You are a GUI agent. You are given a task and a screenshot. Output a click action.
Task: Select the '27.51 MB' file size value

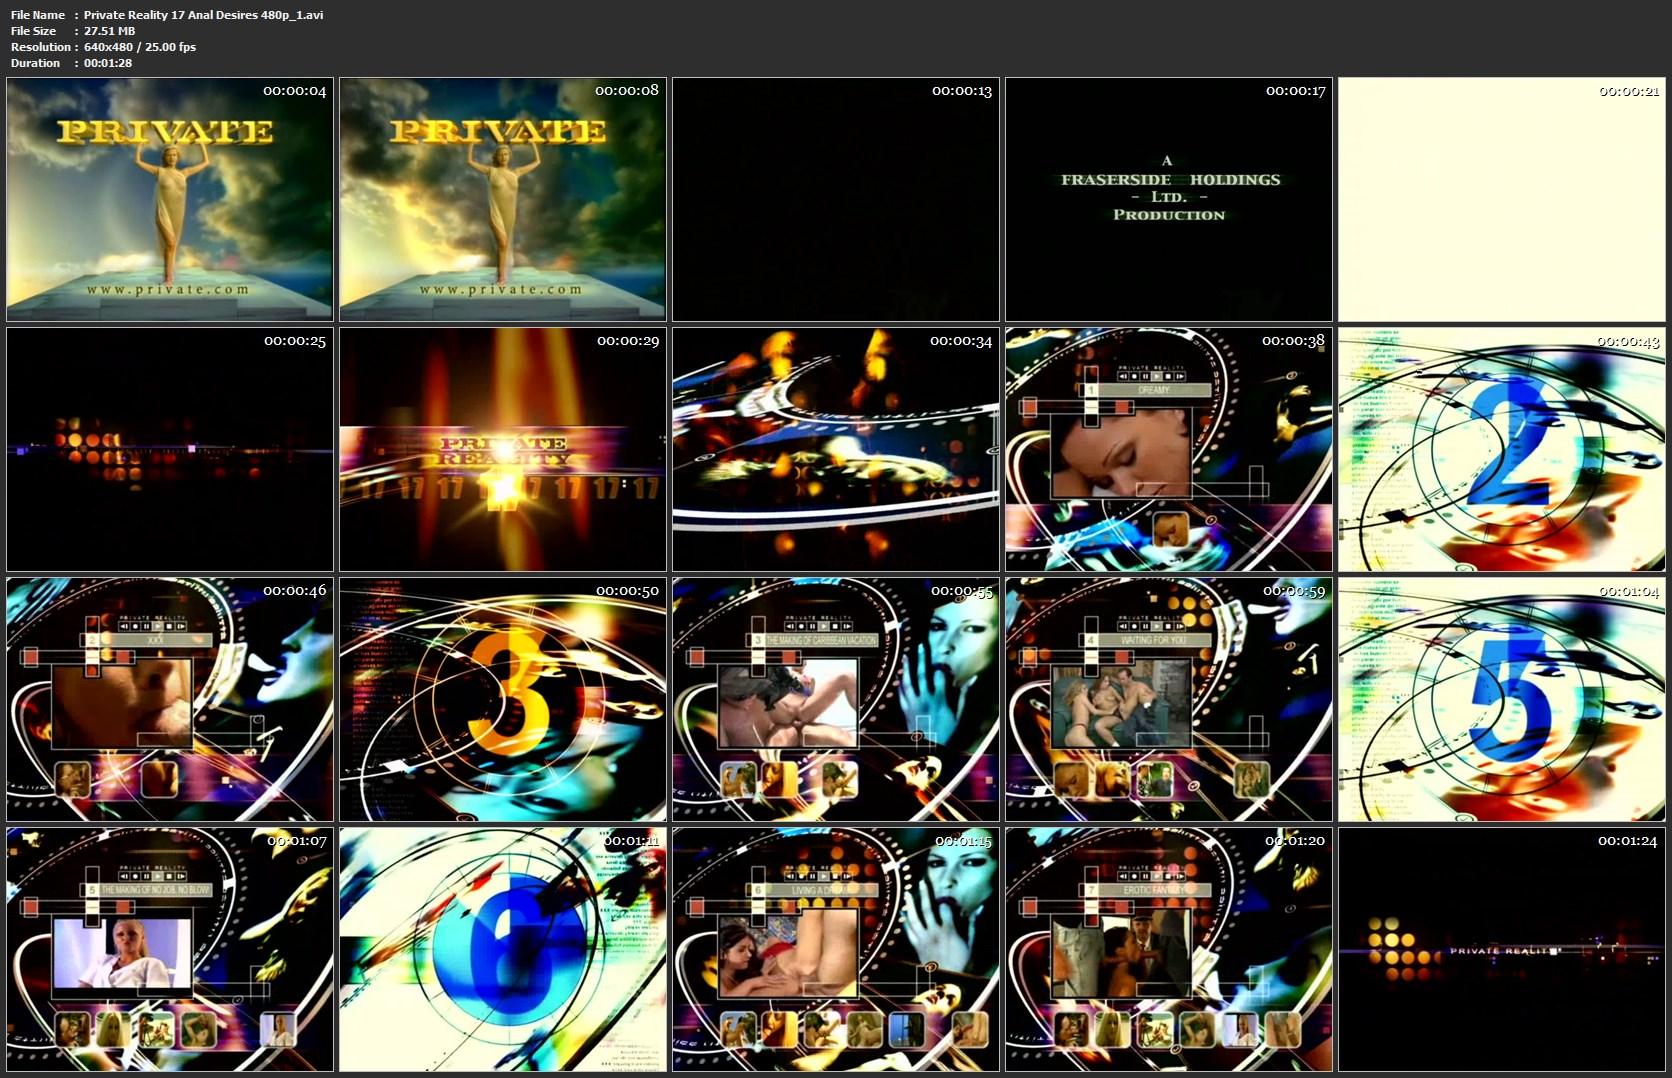click(x=110, y=31)
